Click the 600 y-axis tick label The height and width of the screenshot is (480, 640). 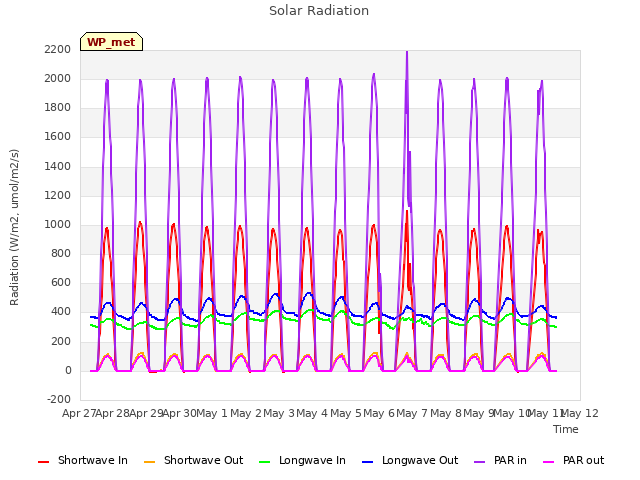[x=61, y=283]
